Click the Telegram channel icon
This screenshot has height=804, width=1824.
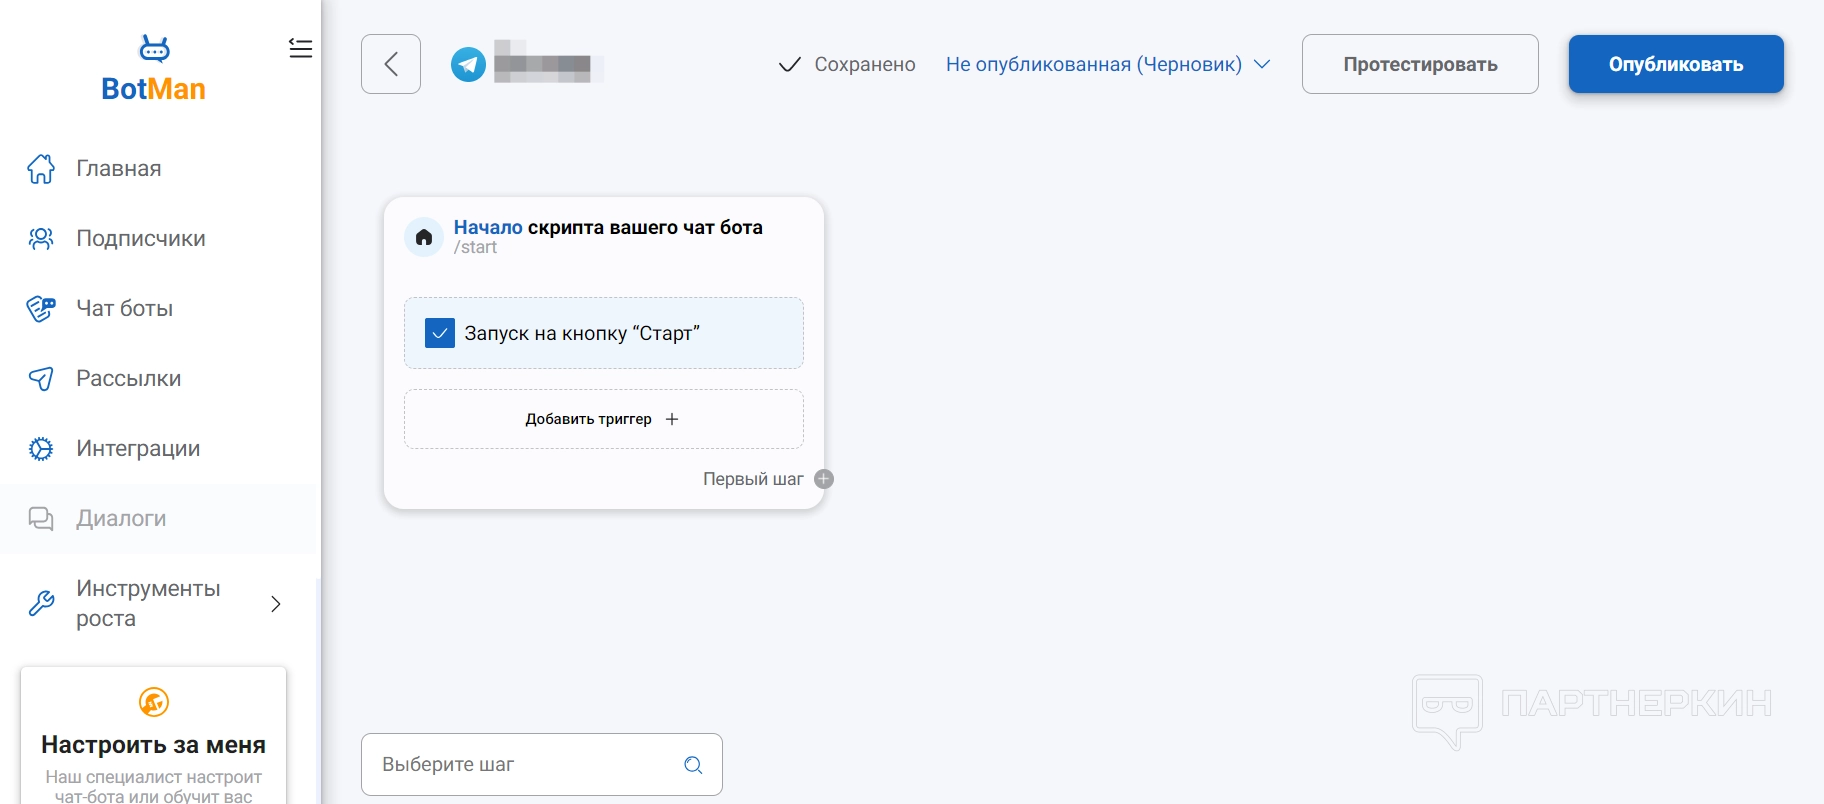(x=468, y=64)
